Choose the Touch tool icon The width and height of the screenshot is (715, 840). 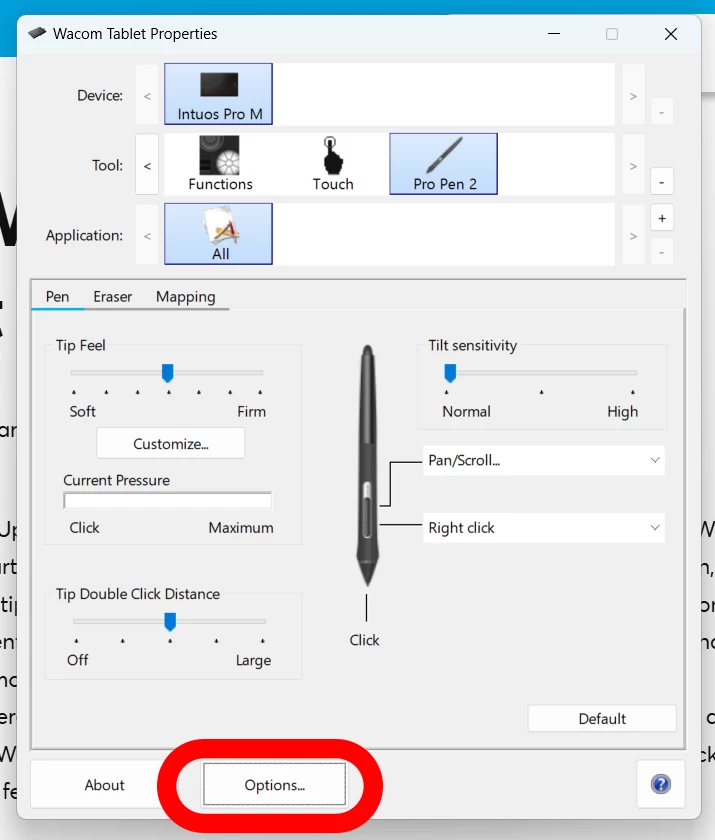333,164
